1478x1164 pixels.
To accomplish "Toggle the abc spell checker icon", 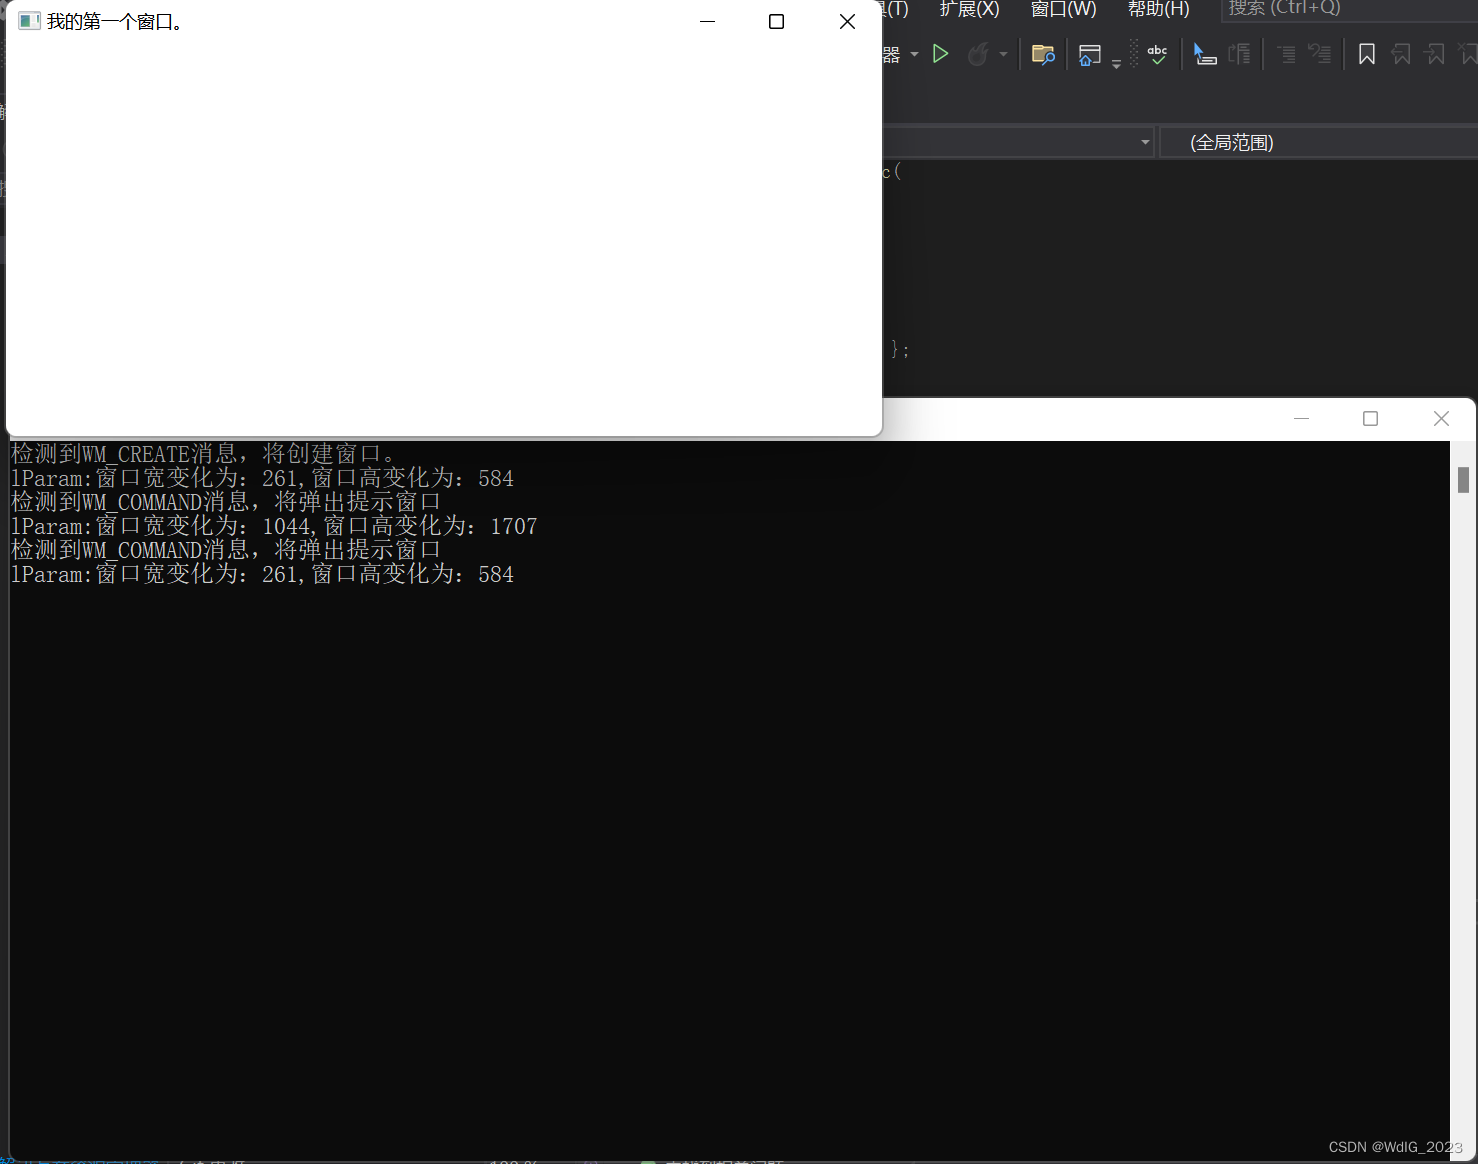I will click(1157, 54).
